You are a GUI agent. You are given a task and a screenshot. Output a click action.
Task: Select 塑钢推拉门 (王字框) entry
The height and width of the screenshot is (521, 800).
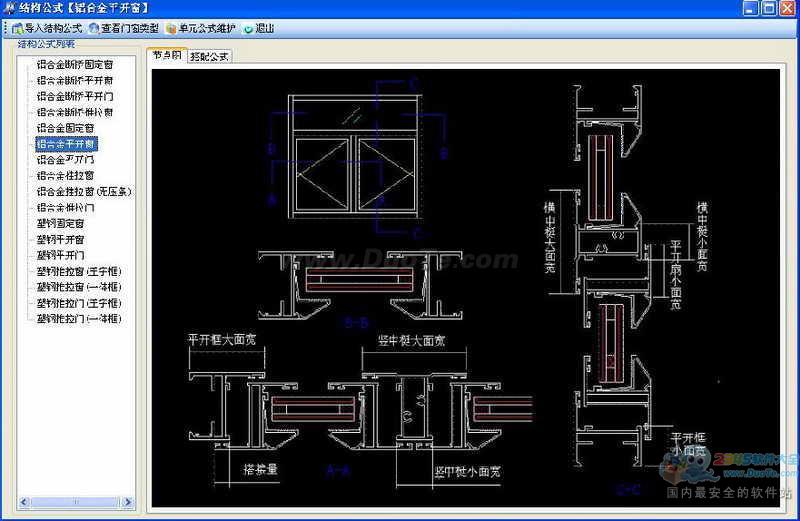point(79,303)
